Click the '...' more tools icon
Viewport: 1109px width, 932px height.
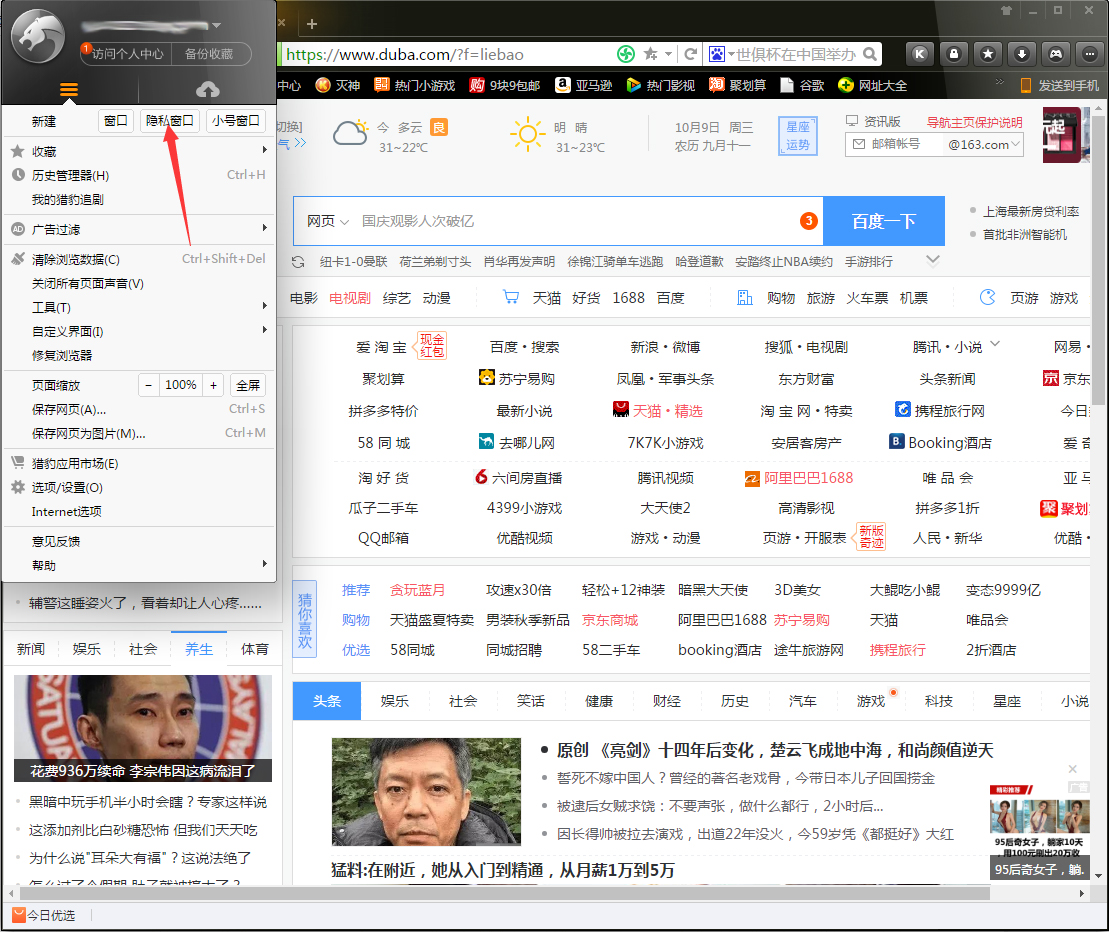1088,54
